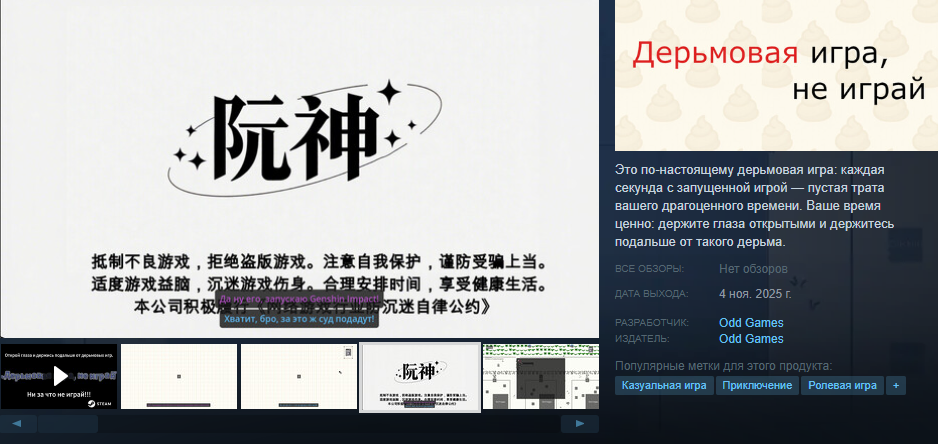Select the second screenshot thumbnail
The width and height of the screenshot is (938, 444).
pos(179,376)
